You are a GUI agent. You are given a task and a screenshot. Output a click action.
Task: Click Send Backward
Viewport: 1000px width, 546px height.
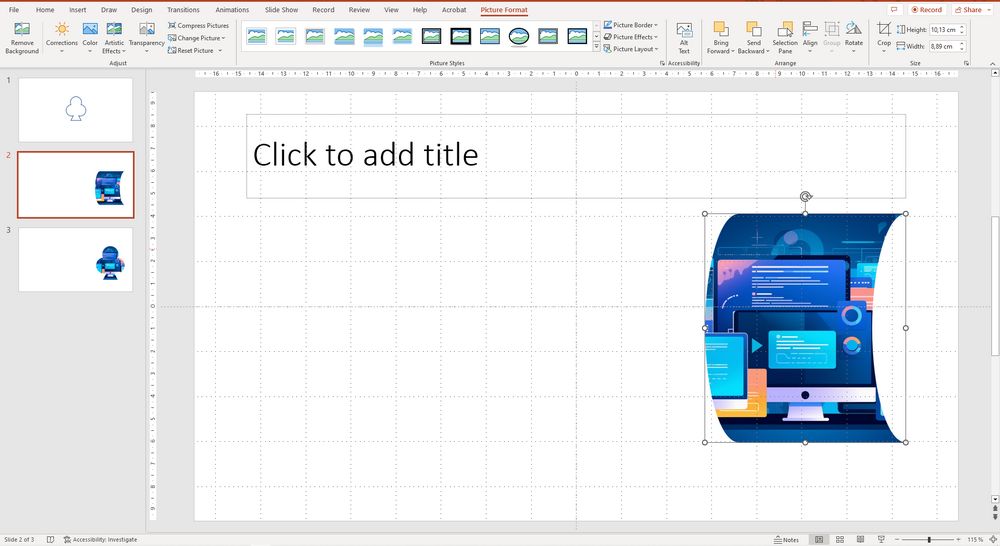754,38
